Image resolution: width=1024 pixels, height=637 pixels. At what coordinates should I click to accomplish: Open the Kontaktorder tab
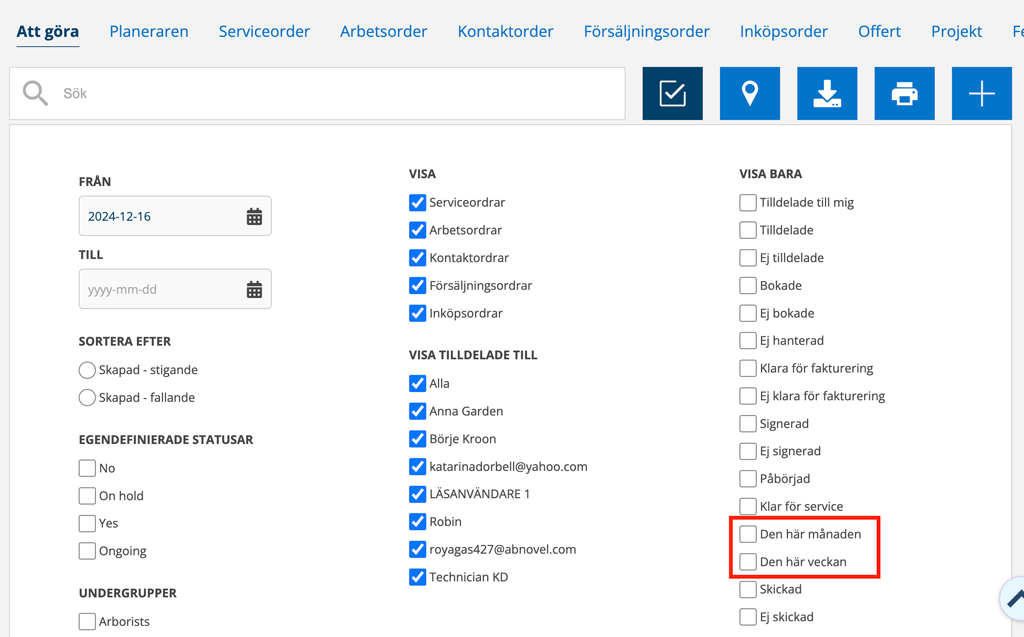pos(505,31)
